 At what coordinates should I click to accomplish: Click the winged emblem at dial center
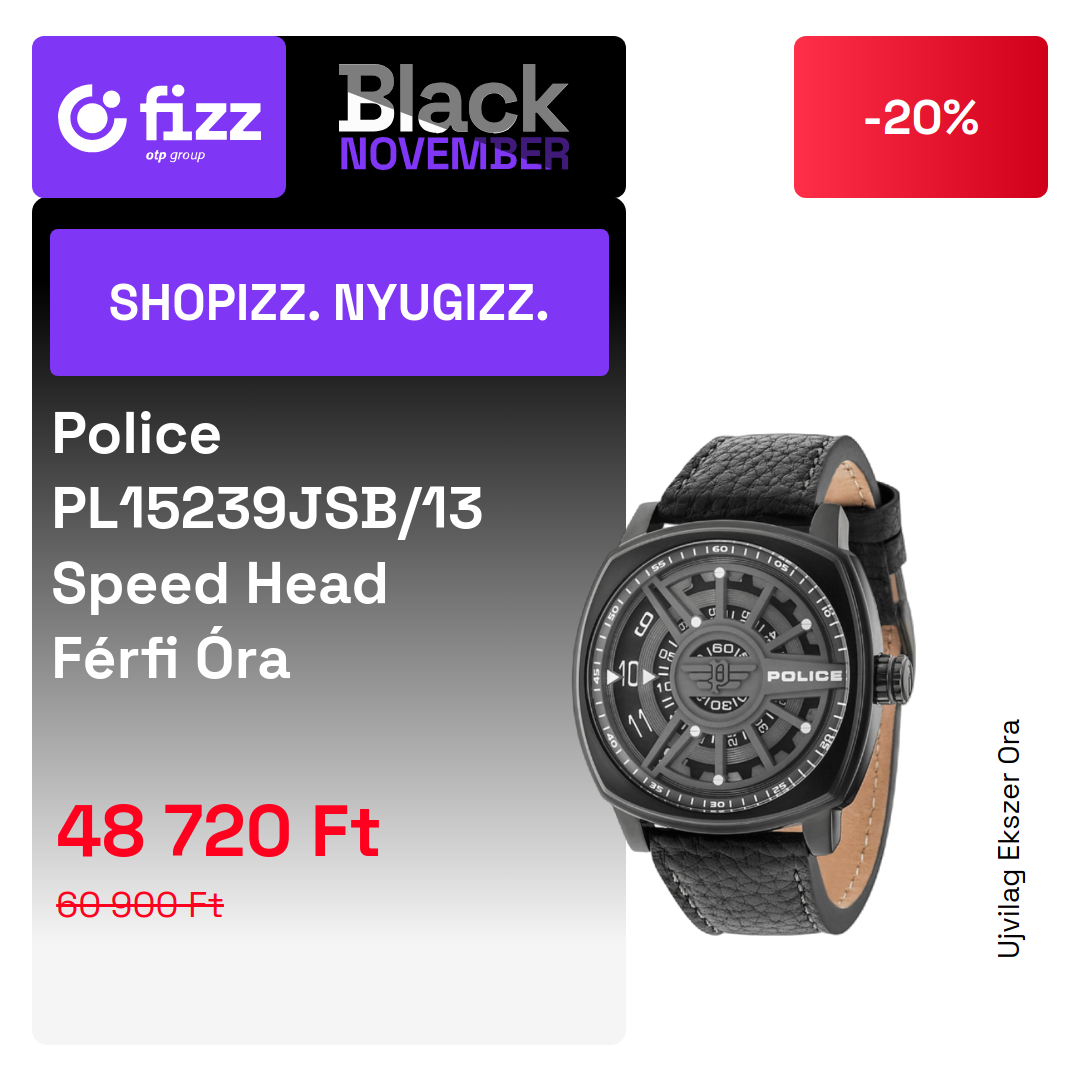click(x=718, y=675)
